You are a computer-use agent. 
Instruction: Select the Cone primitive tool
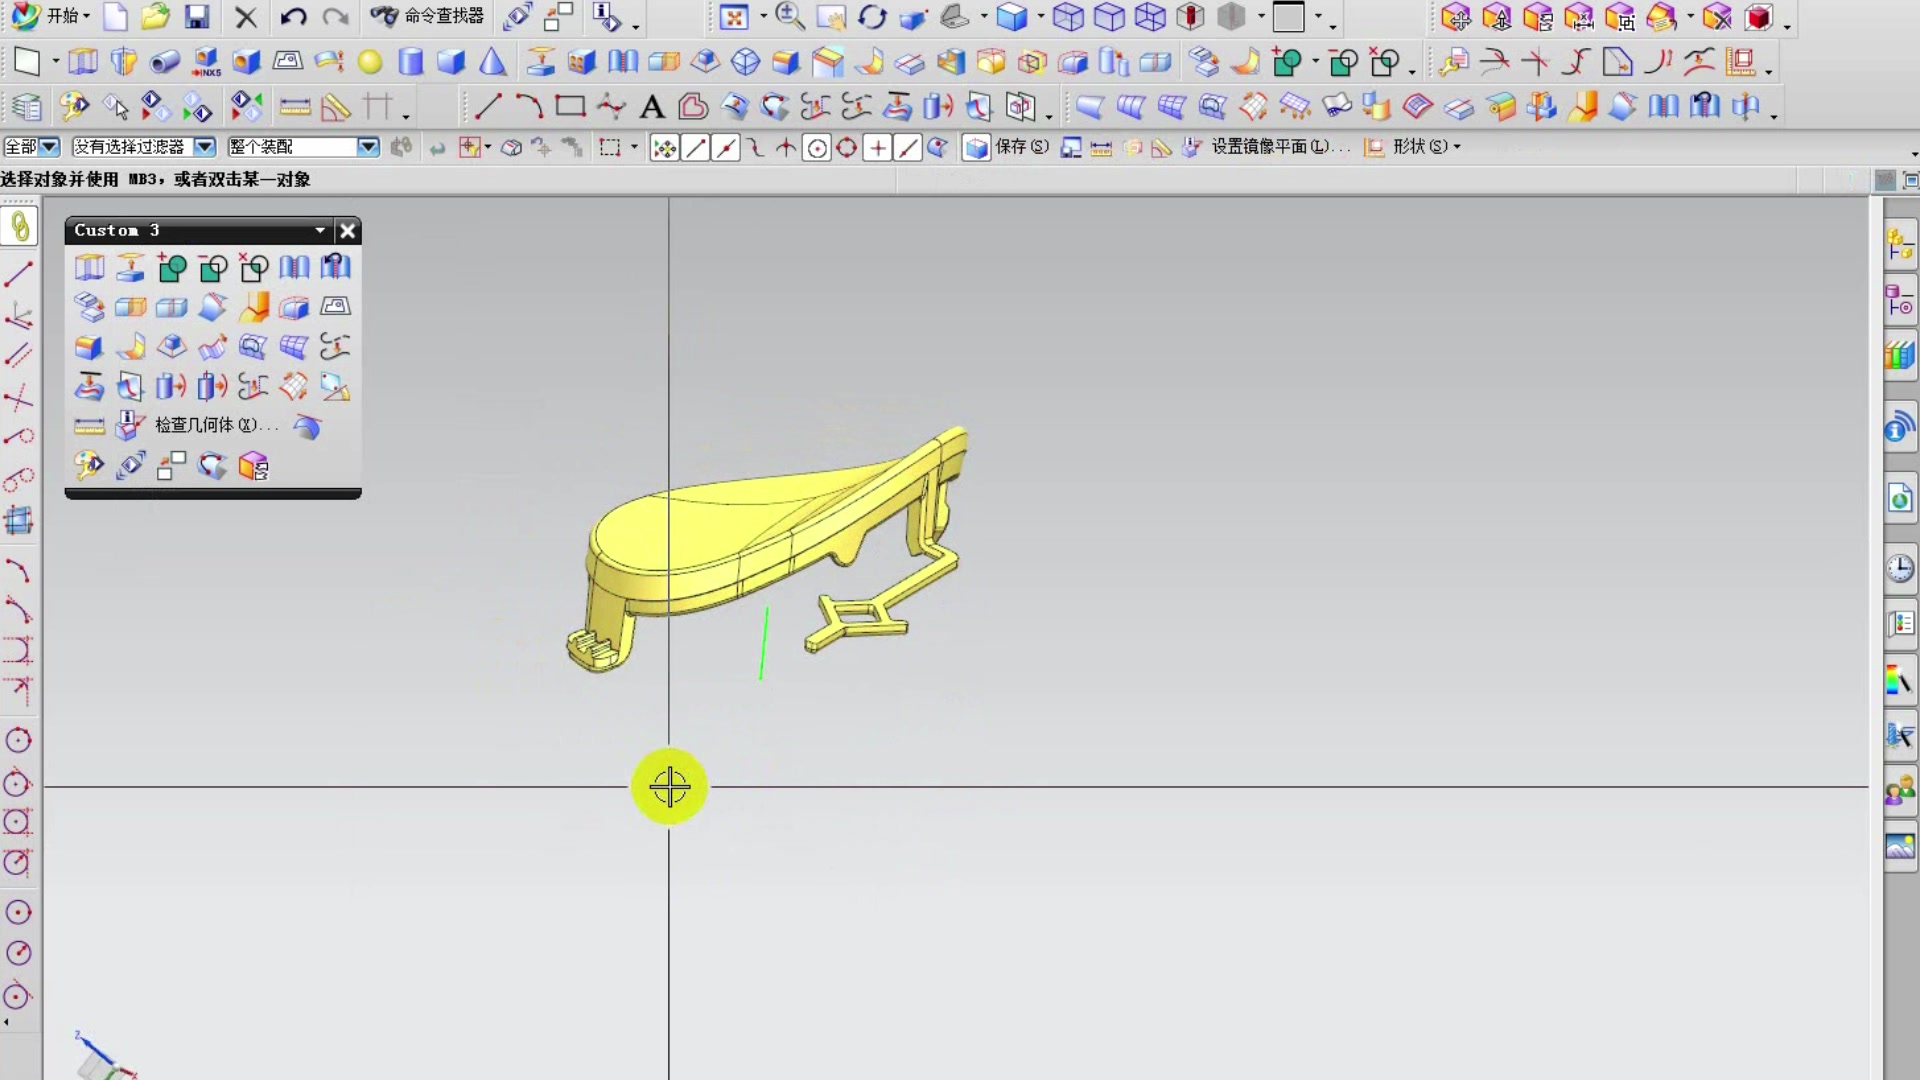pyautogui.click(x=492, y=62)
